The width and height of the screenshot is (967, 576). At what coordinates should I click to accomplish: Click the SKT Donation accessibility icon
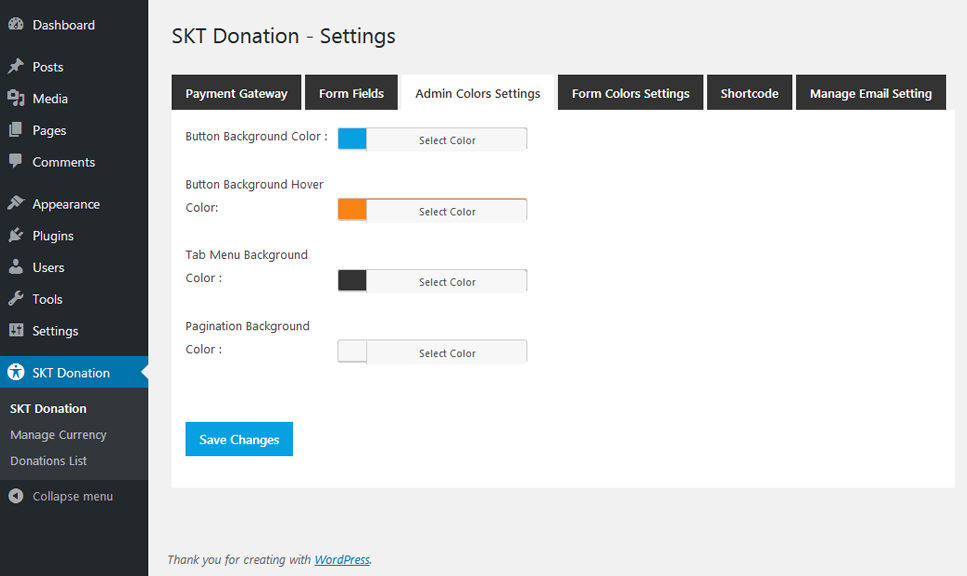pos(16,373)
